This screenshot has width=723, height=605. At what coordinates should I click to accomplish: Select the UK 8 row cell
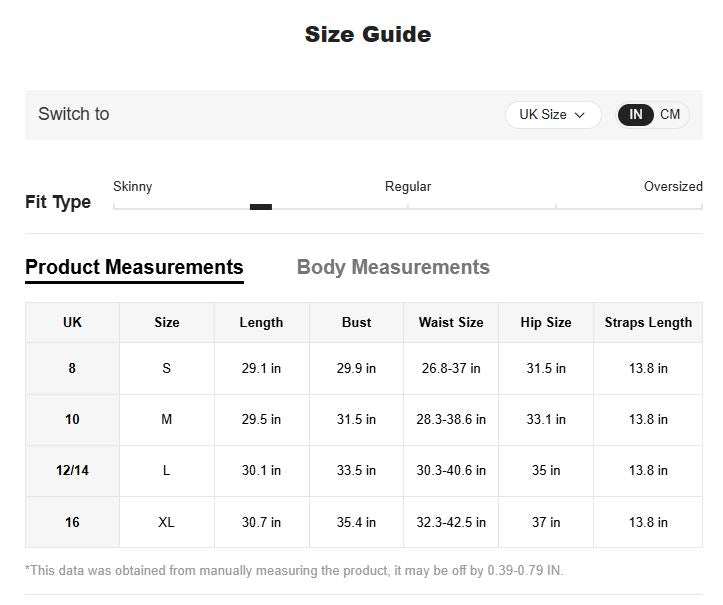click(x=72, y=368)
